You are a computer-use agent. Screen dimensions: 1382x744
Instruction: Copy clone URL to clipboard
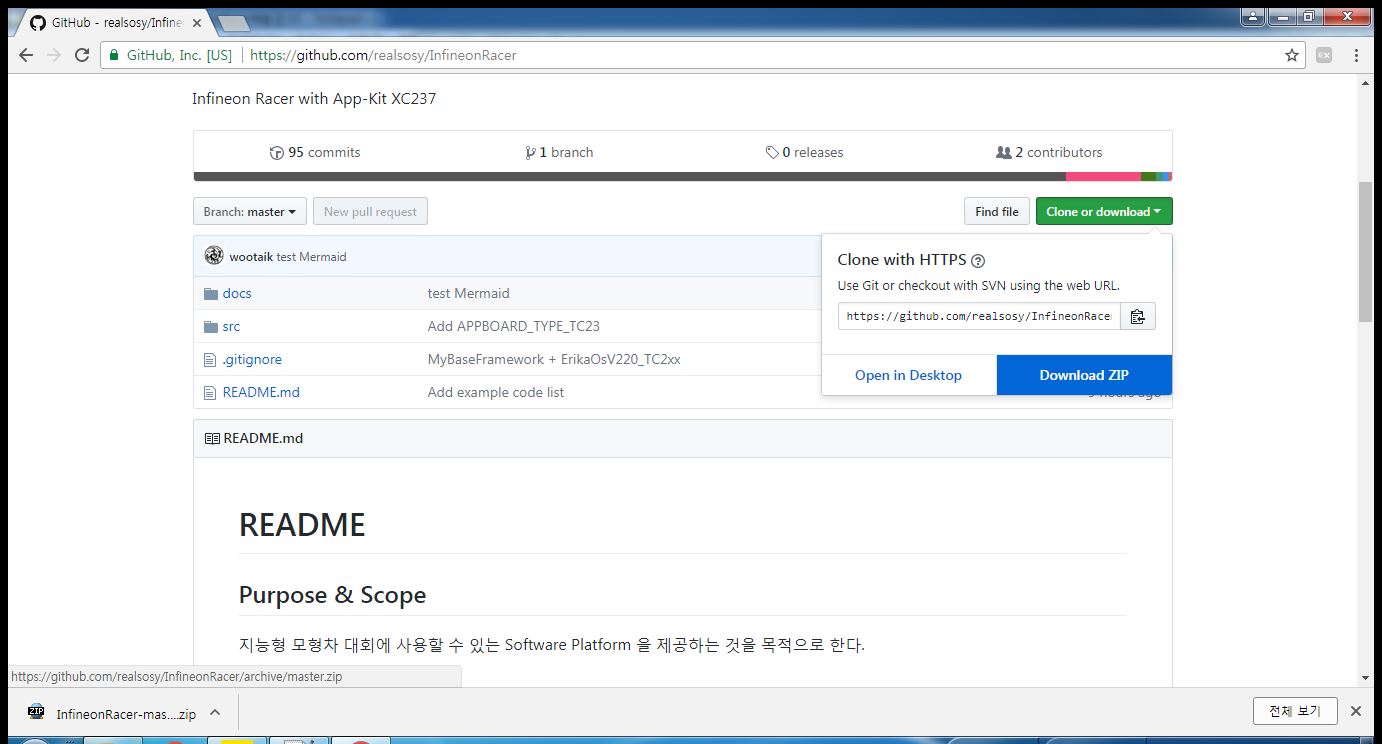(1137, 316)
